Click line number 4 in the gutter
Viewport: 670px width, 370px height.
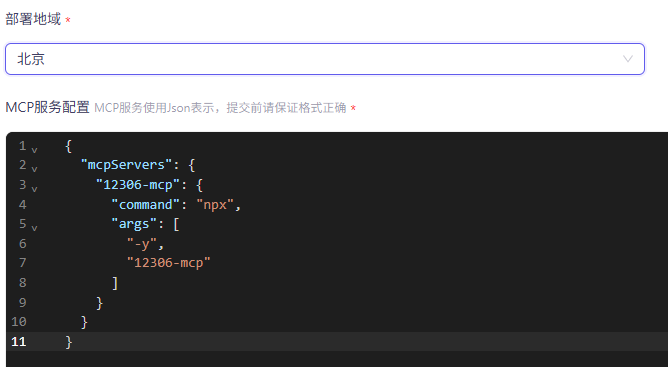point(22,205)
